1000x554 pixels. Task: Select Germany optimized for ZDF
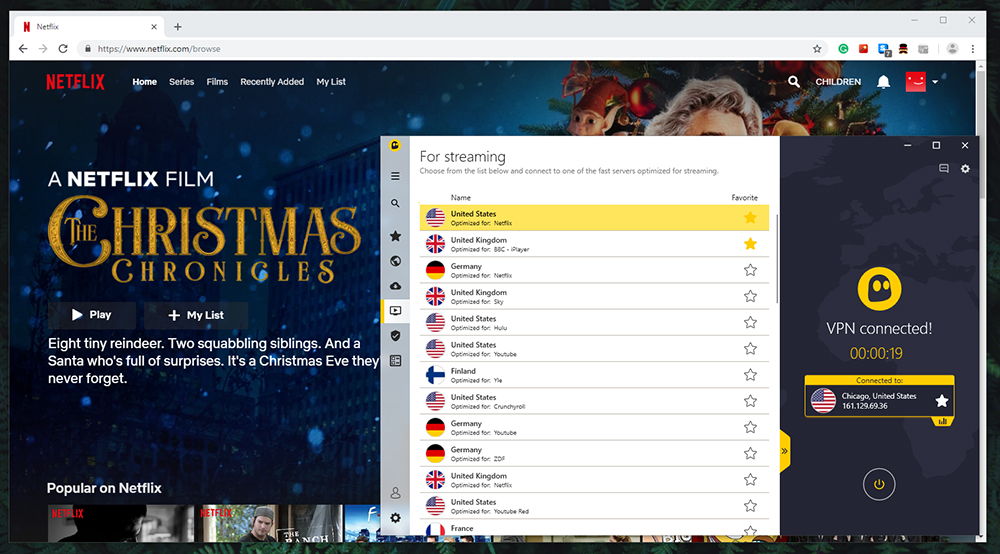(594, 453)
